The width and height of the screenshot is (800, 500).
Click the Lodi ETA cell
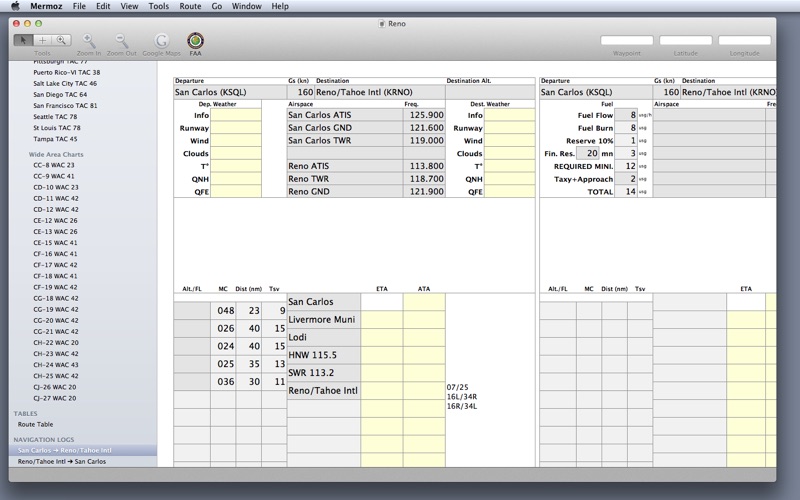[x=382, y=338]
